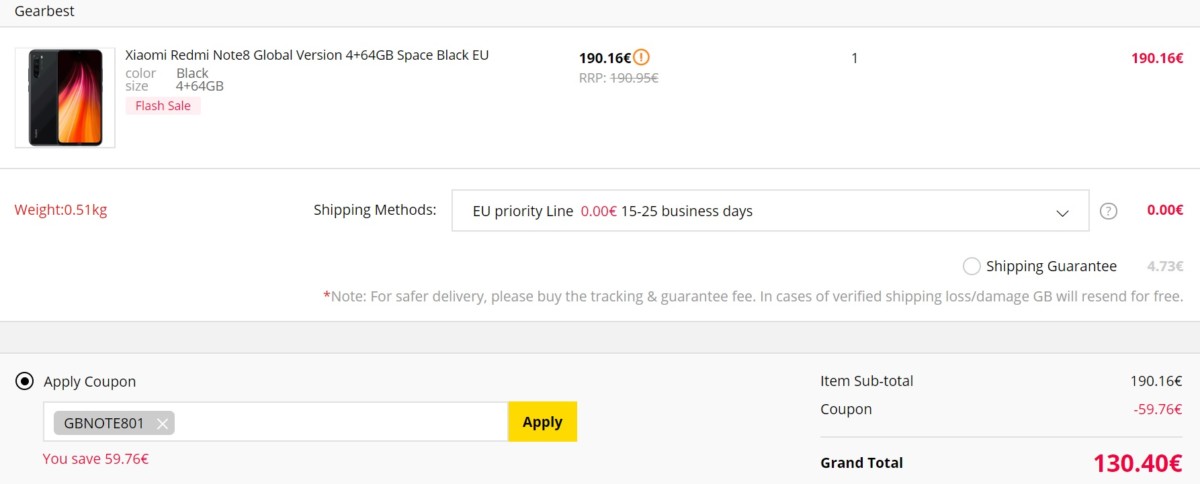Select the Shipping Guarantee radio option

point(971,266)
